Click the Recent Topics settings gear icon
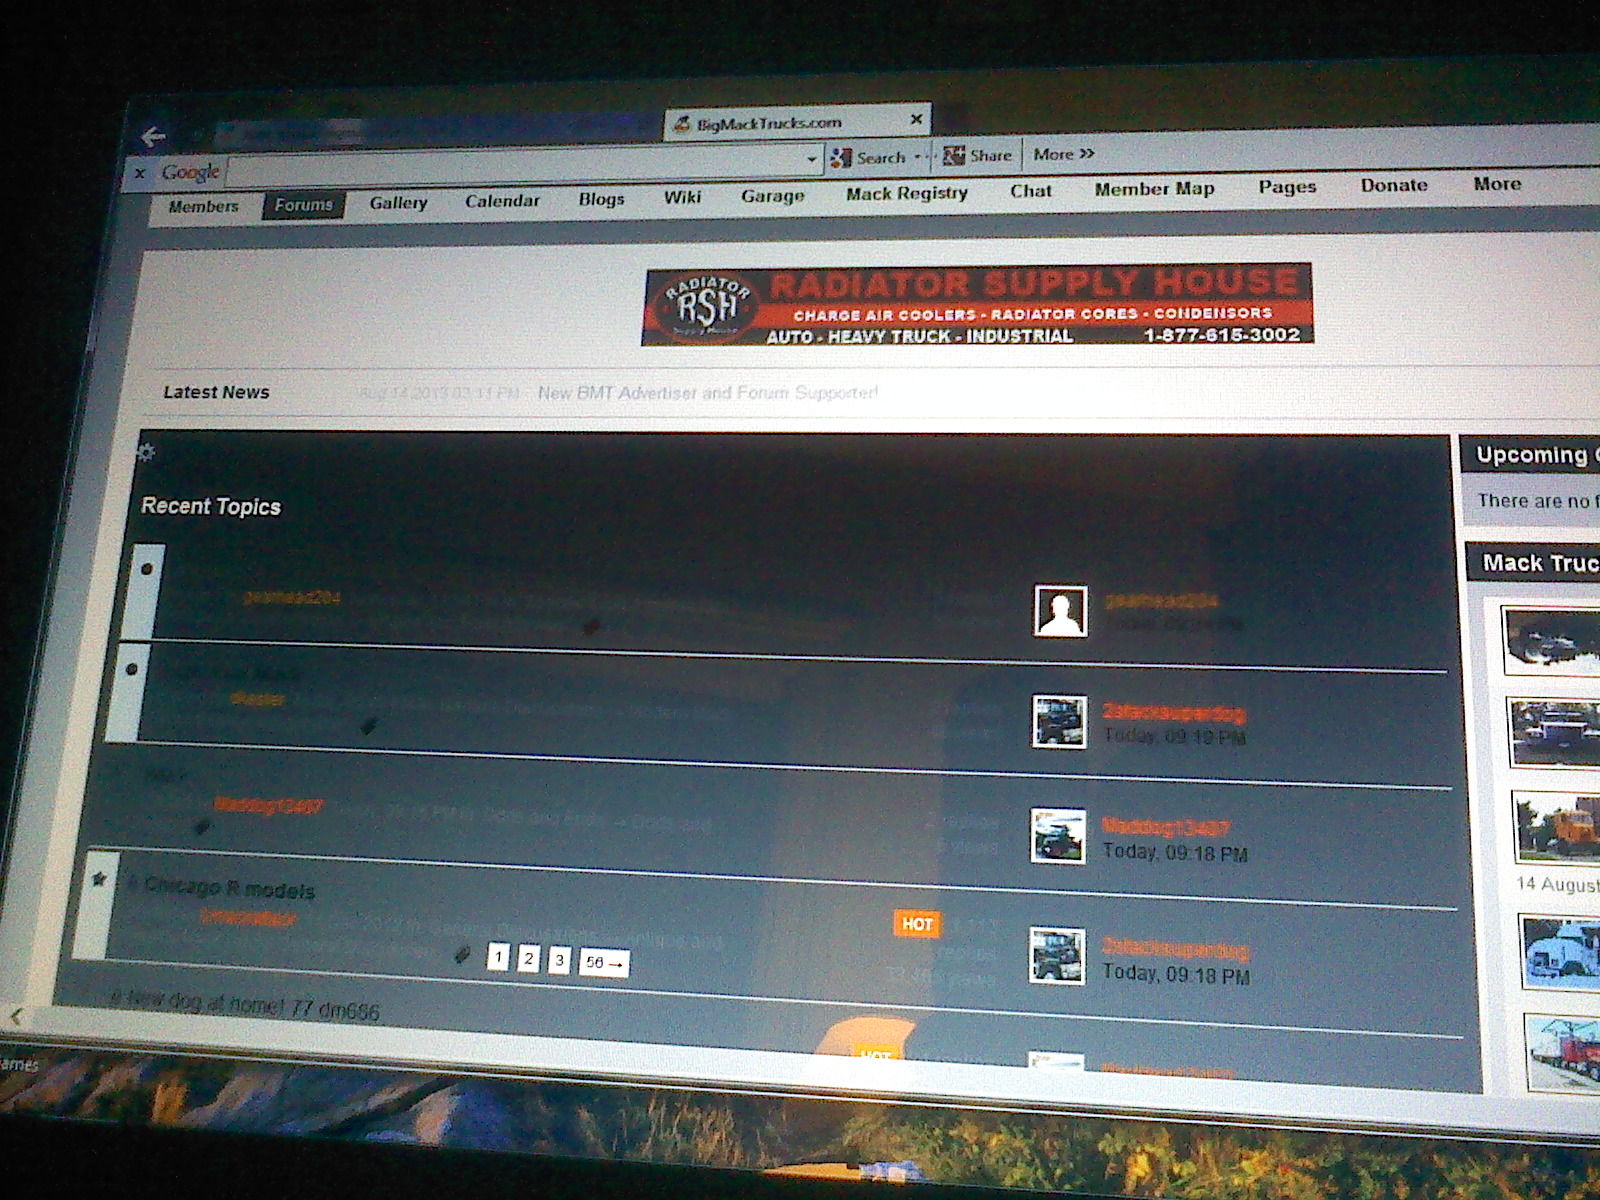This screenshot has height=1200, width=1600. tap(146, 453)
